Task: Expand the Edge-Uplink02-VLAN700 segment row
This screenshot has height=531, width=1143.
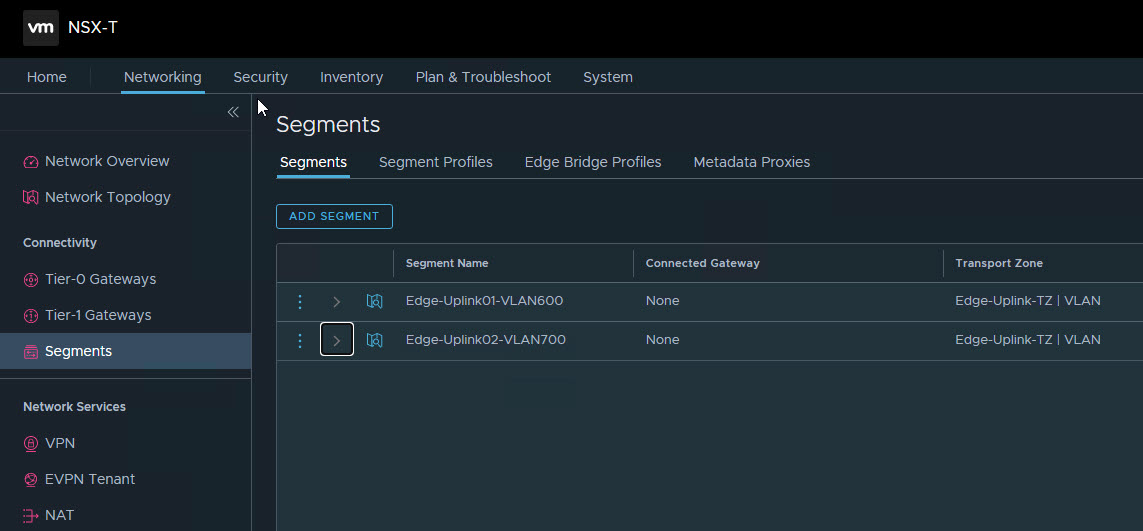Action: 336,340
